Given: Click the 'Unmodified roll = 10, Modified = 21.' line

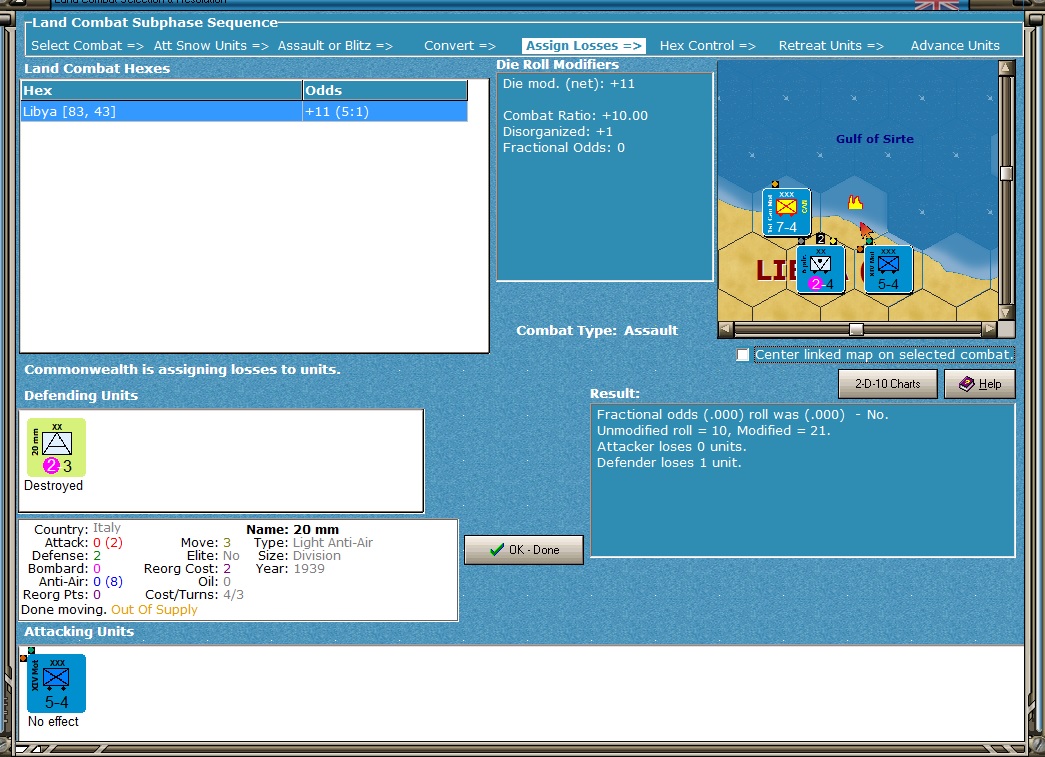Looking at the screenshot, I should 714,430.
